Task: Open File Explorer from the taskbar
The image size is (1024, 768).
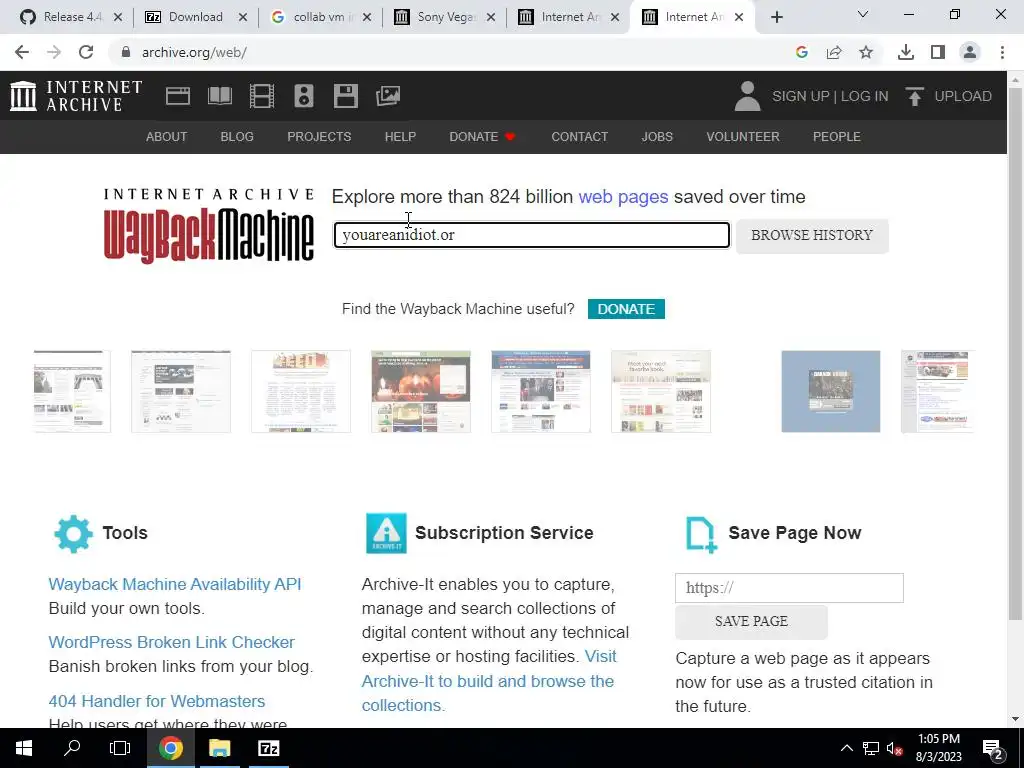Action: coord(219,748)
